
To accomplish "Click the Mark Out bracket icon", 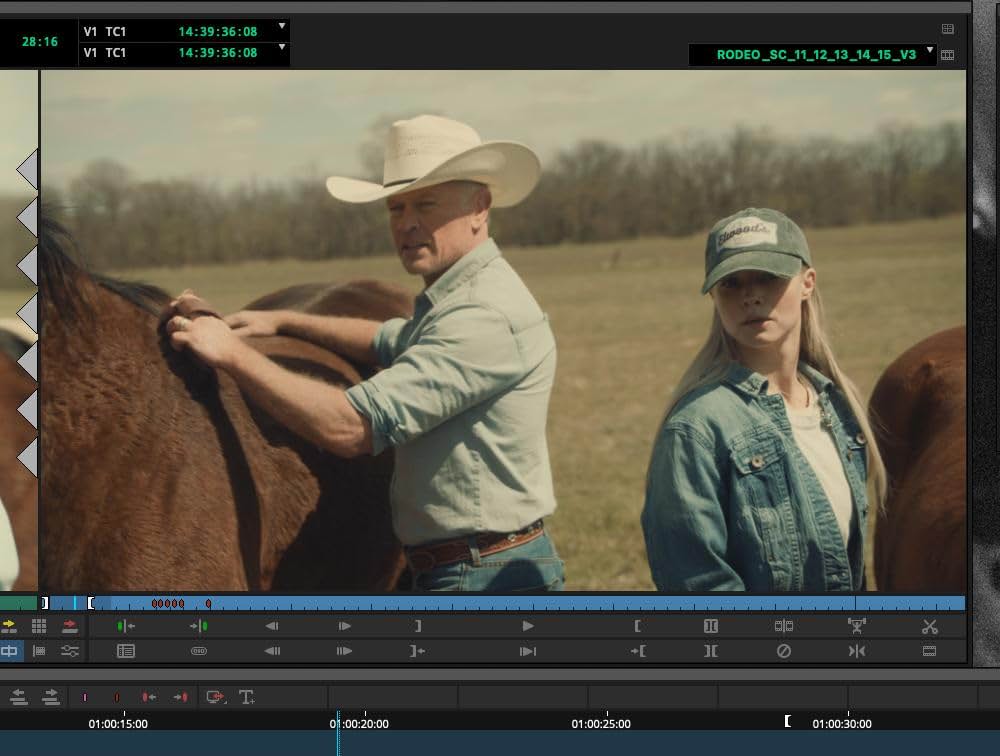I will (x=418, y=627).
